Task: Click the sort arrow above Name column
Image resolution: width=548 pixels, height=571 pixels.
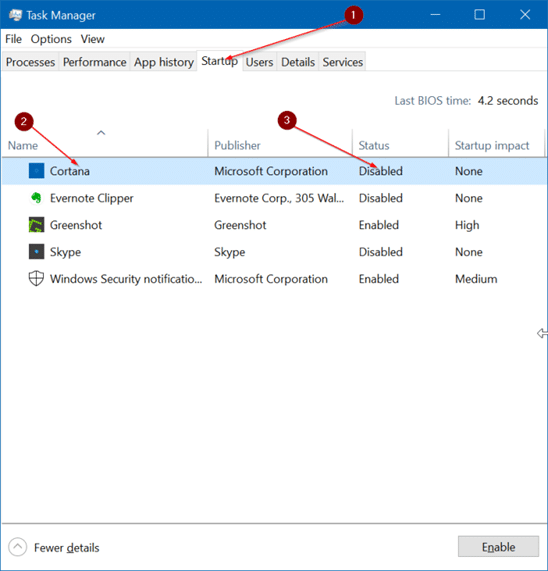Action: click(x=101, y=133)
